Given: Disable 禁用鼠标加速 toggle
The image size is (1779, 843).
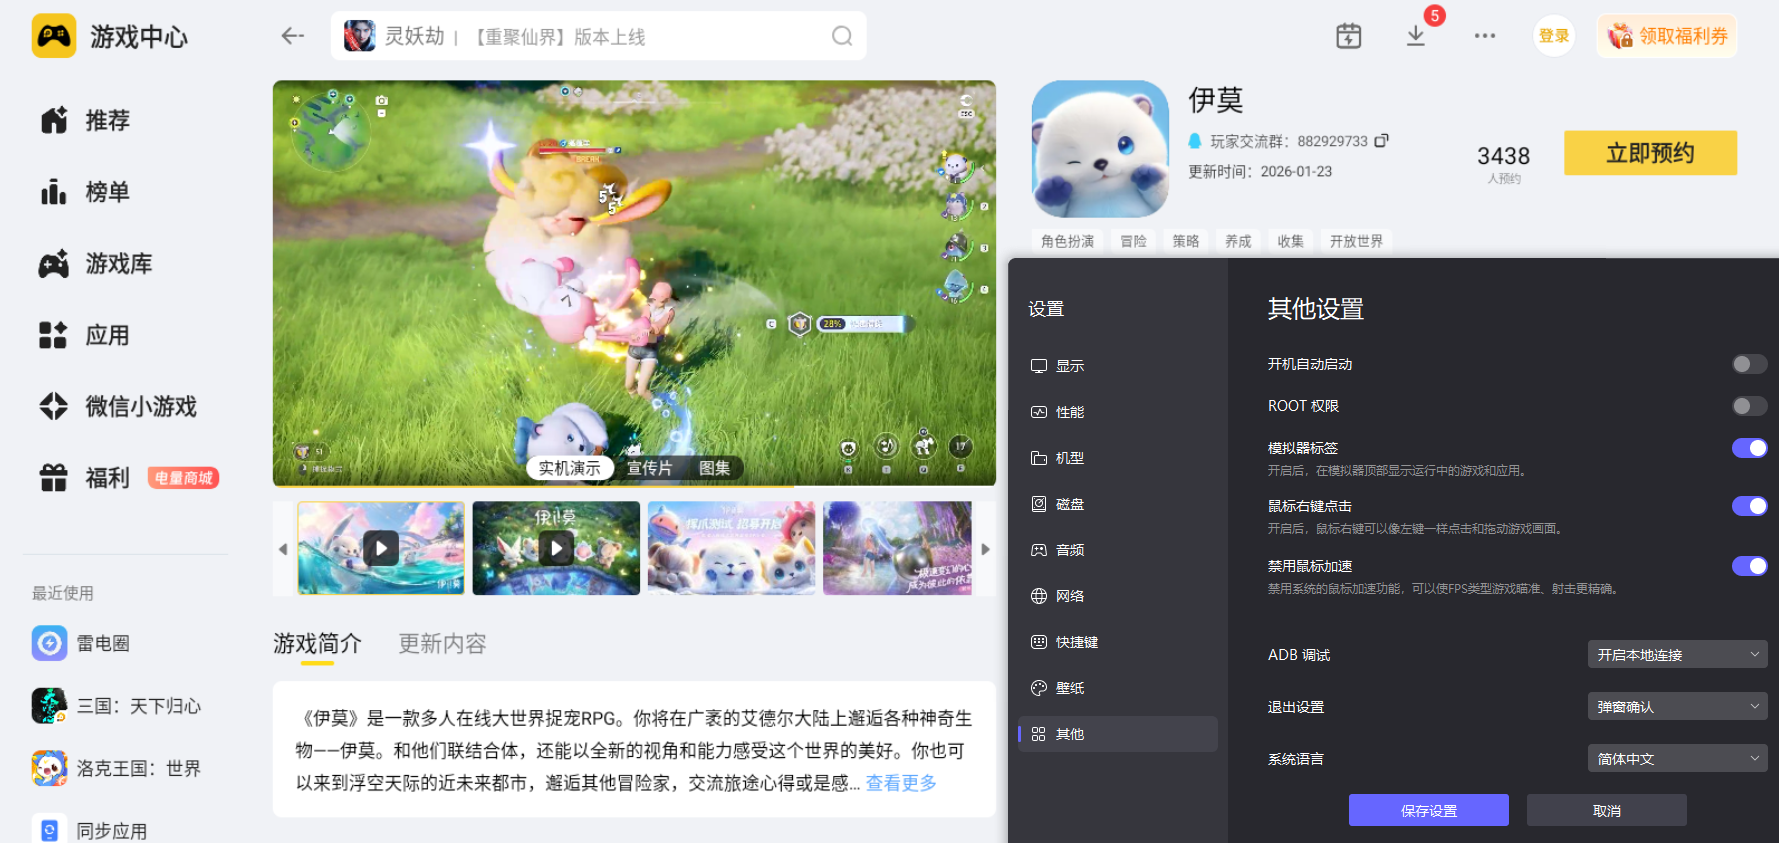Looking at the screenshot, I should [x=1749, y=566].
